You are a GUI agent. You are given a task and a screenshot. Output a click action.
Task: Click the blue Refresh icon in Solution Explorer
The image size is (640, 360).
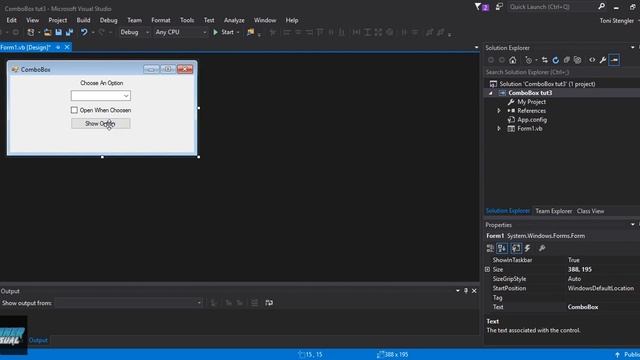point(556,60)
